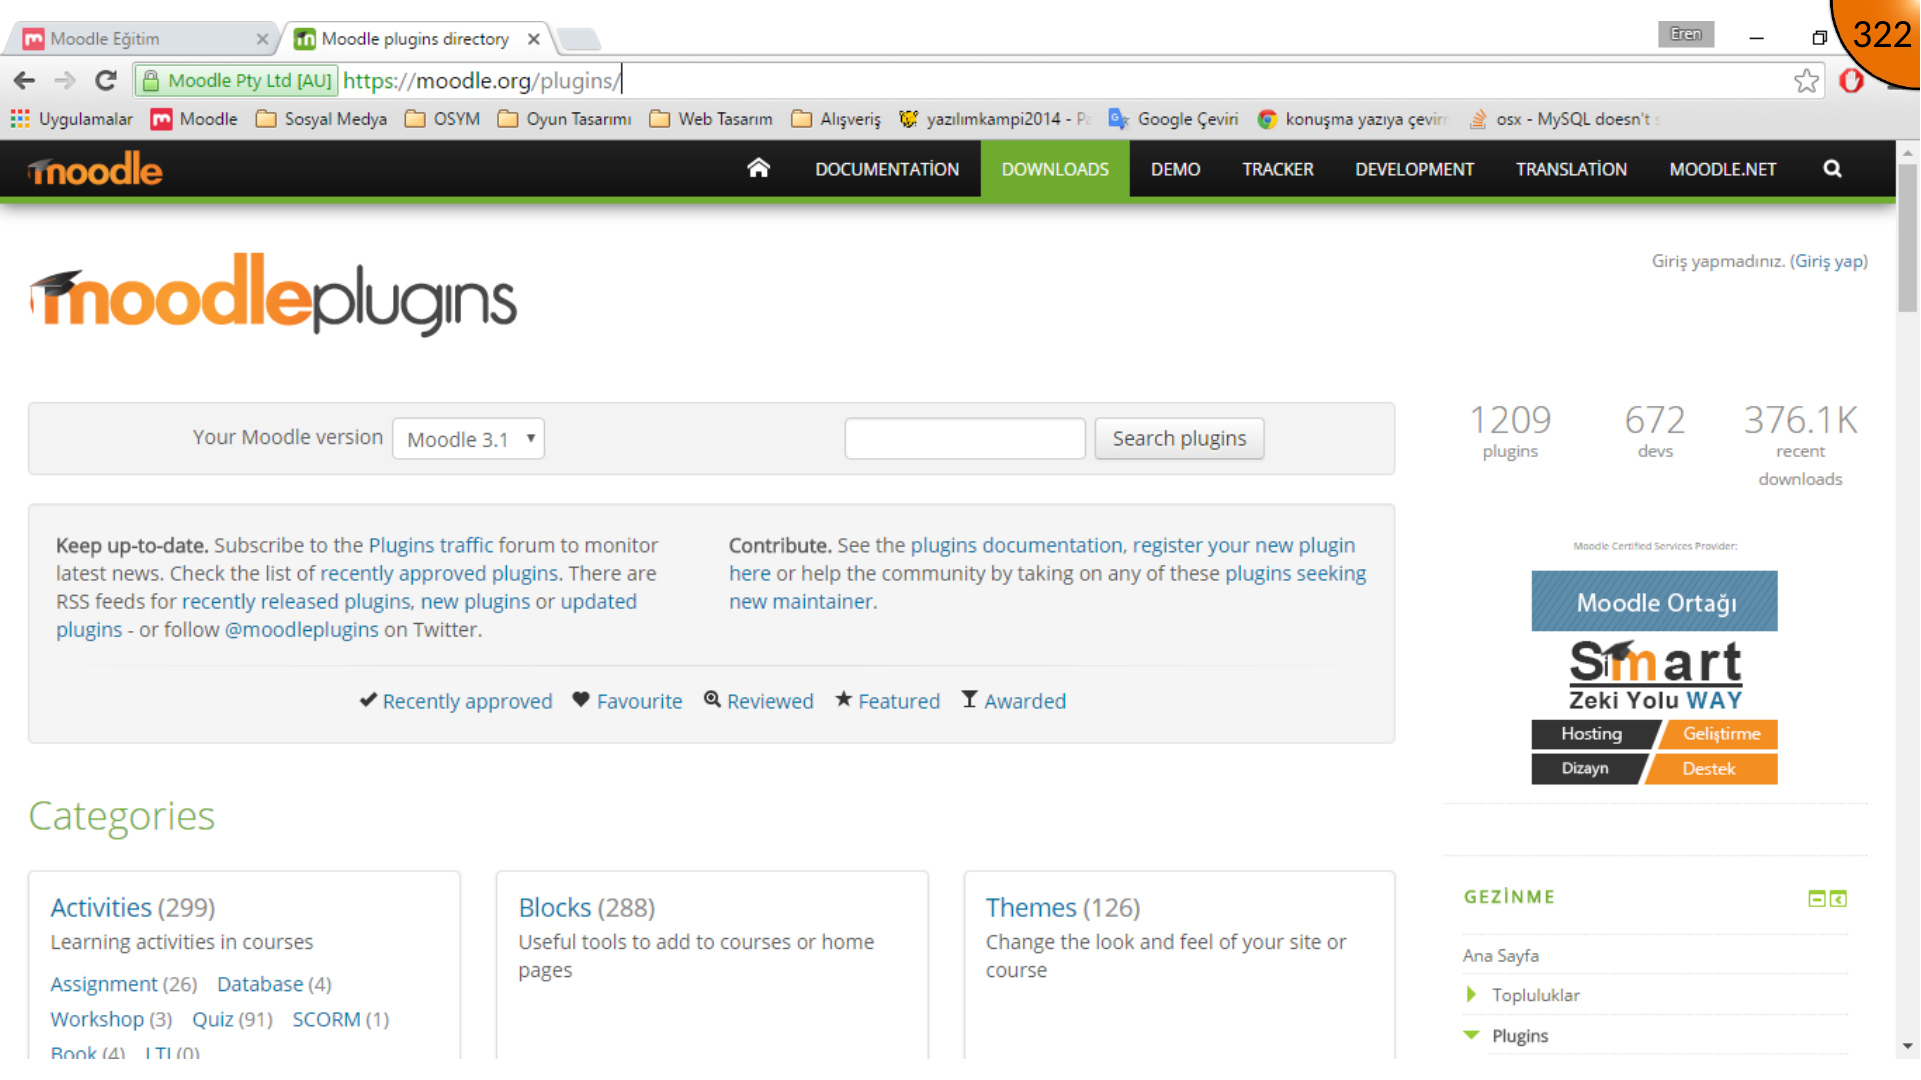
Task: Click the plugin search text field
Action: click(x=964, y=438)
